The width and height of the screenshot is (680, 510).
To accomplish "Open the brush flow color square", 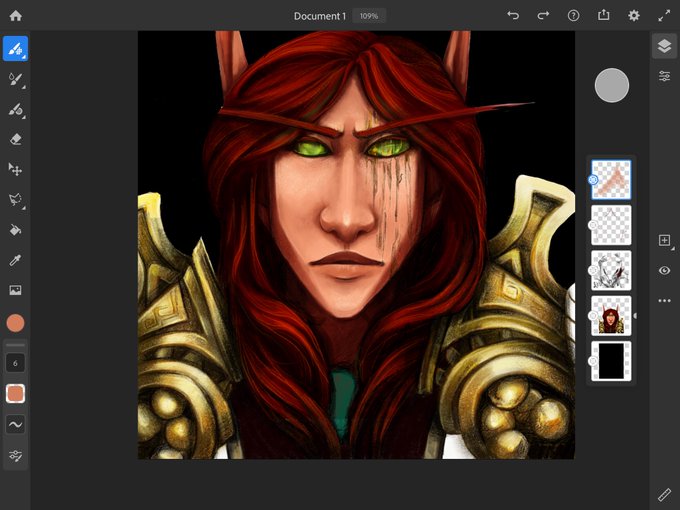I will coord(16,394).
